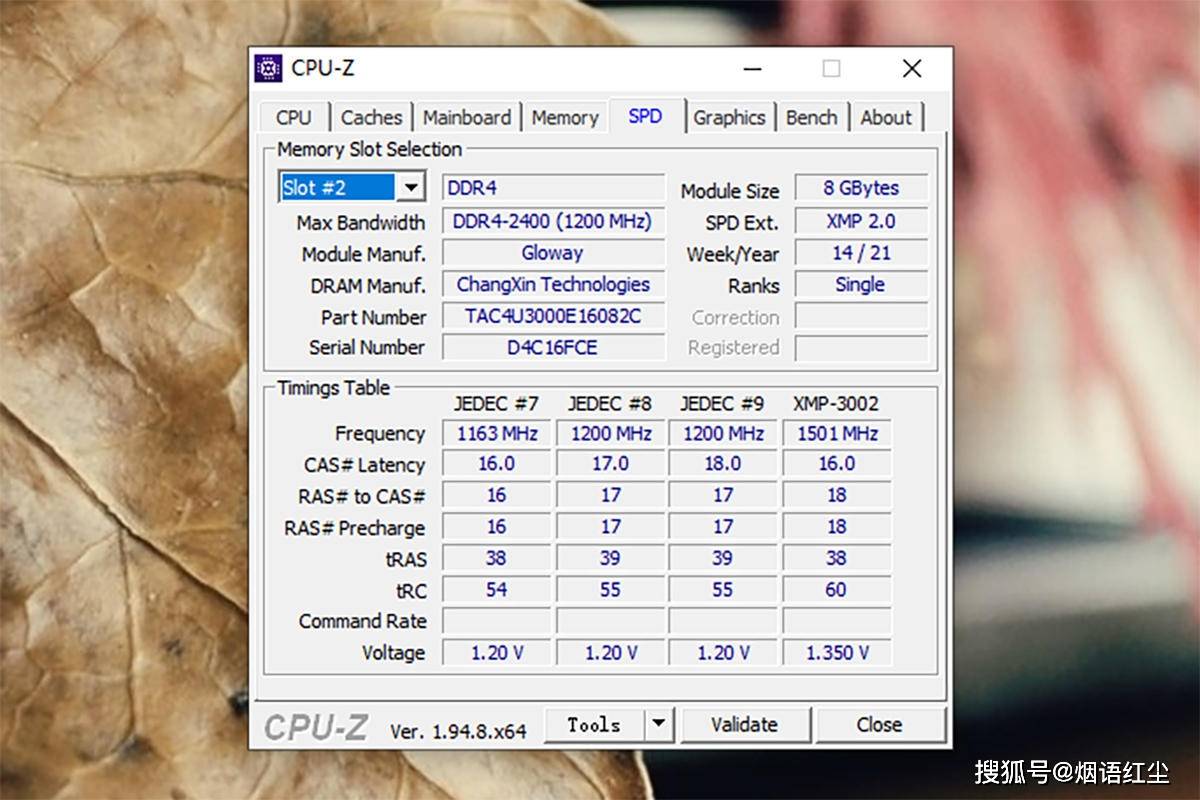Click the XMP-3002 frequency value 1501 MHz
The width and height of the screenshot is (1200, 800).
pyautogui.click(x=837, y=434)
